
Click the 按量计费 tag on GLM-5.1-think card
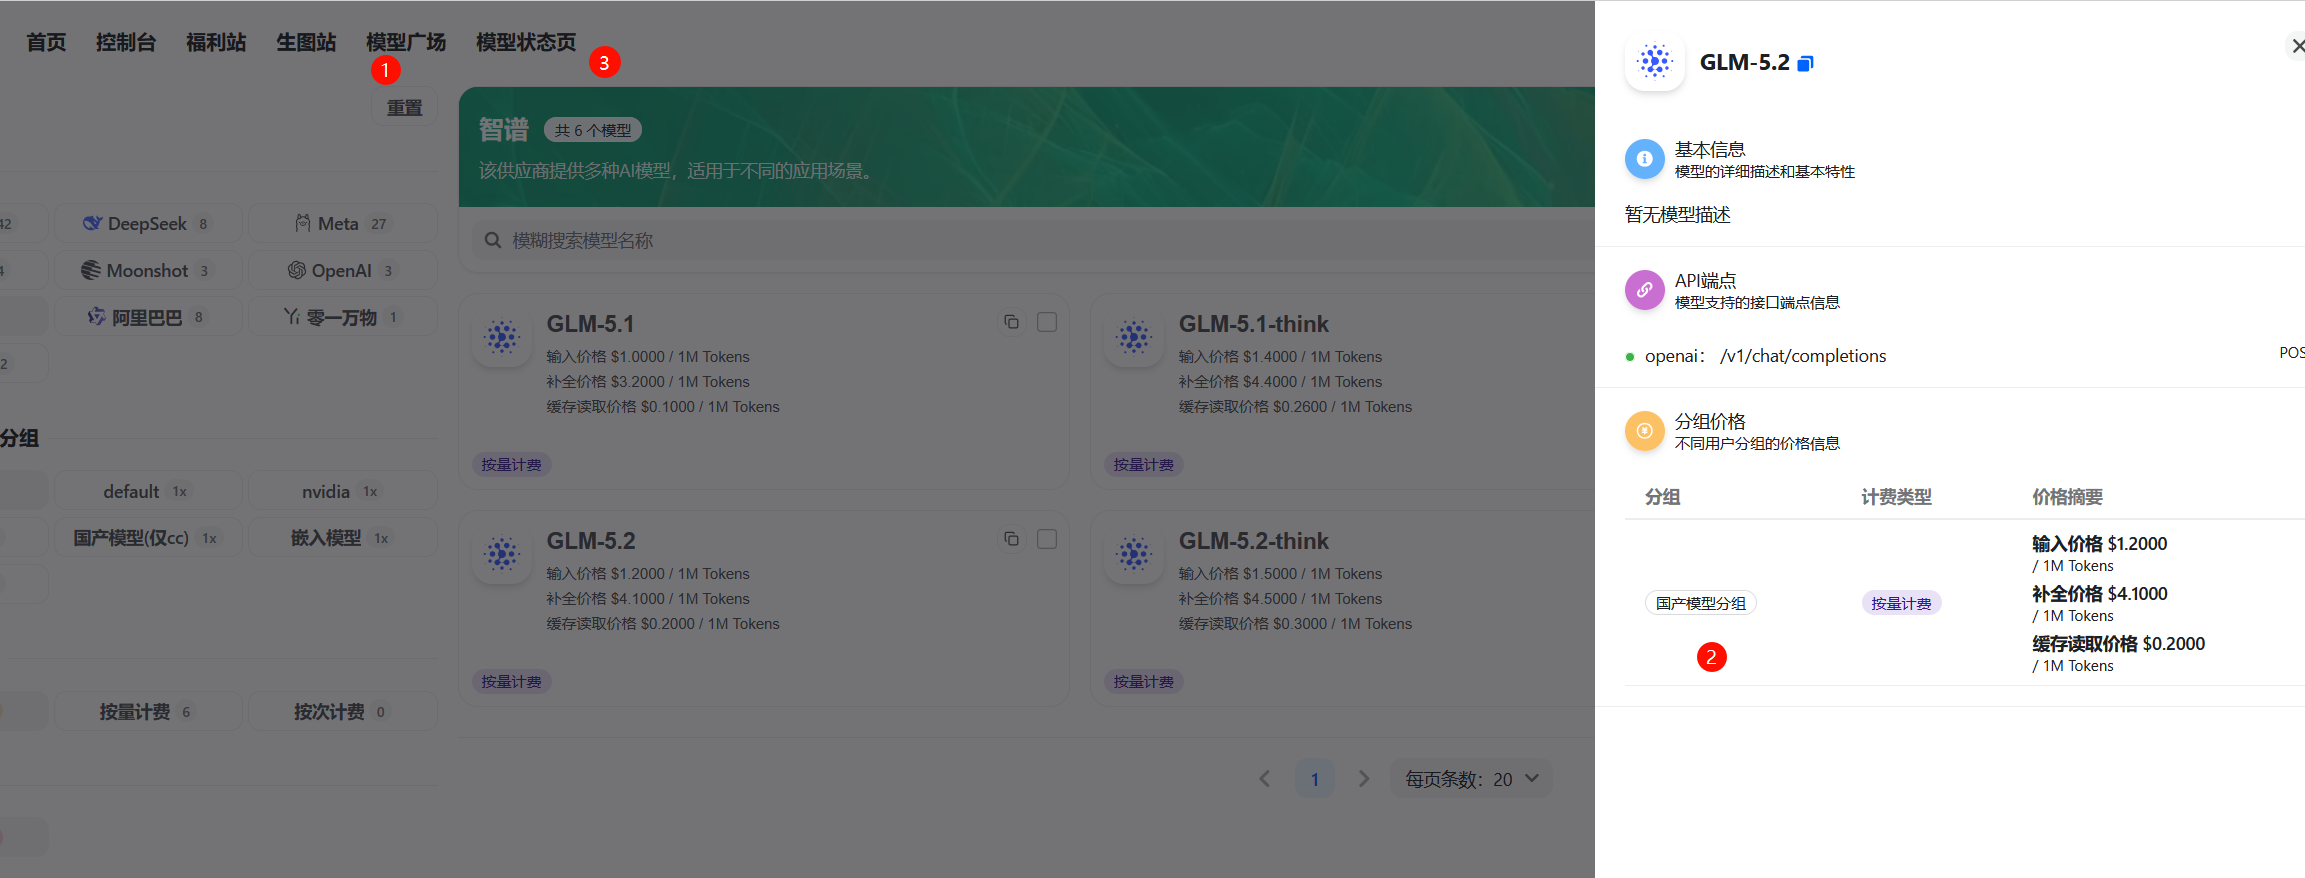click(x=1143, y=465)
